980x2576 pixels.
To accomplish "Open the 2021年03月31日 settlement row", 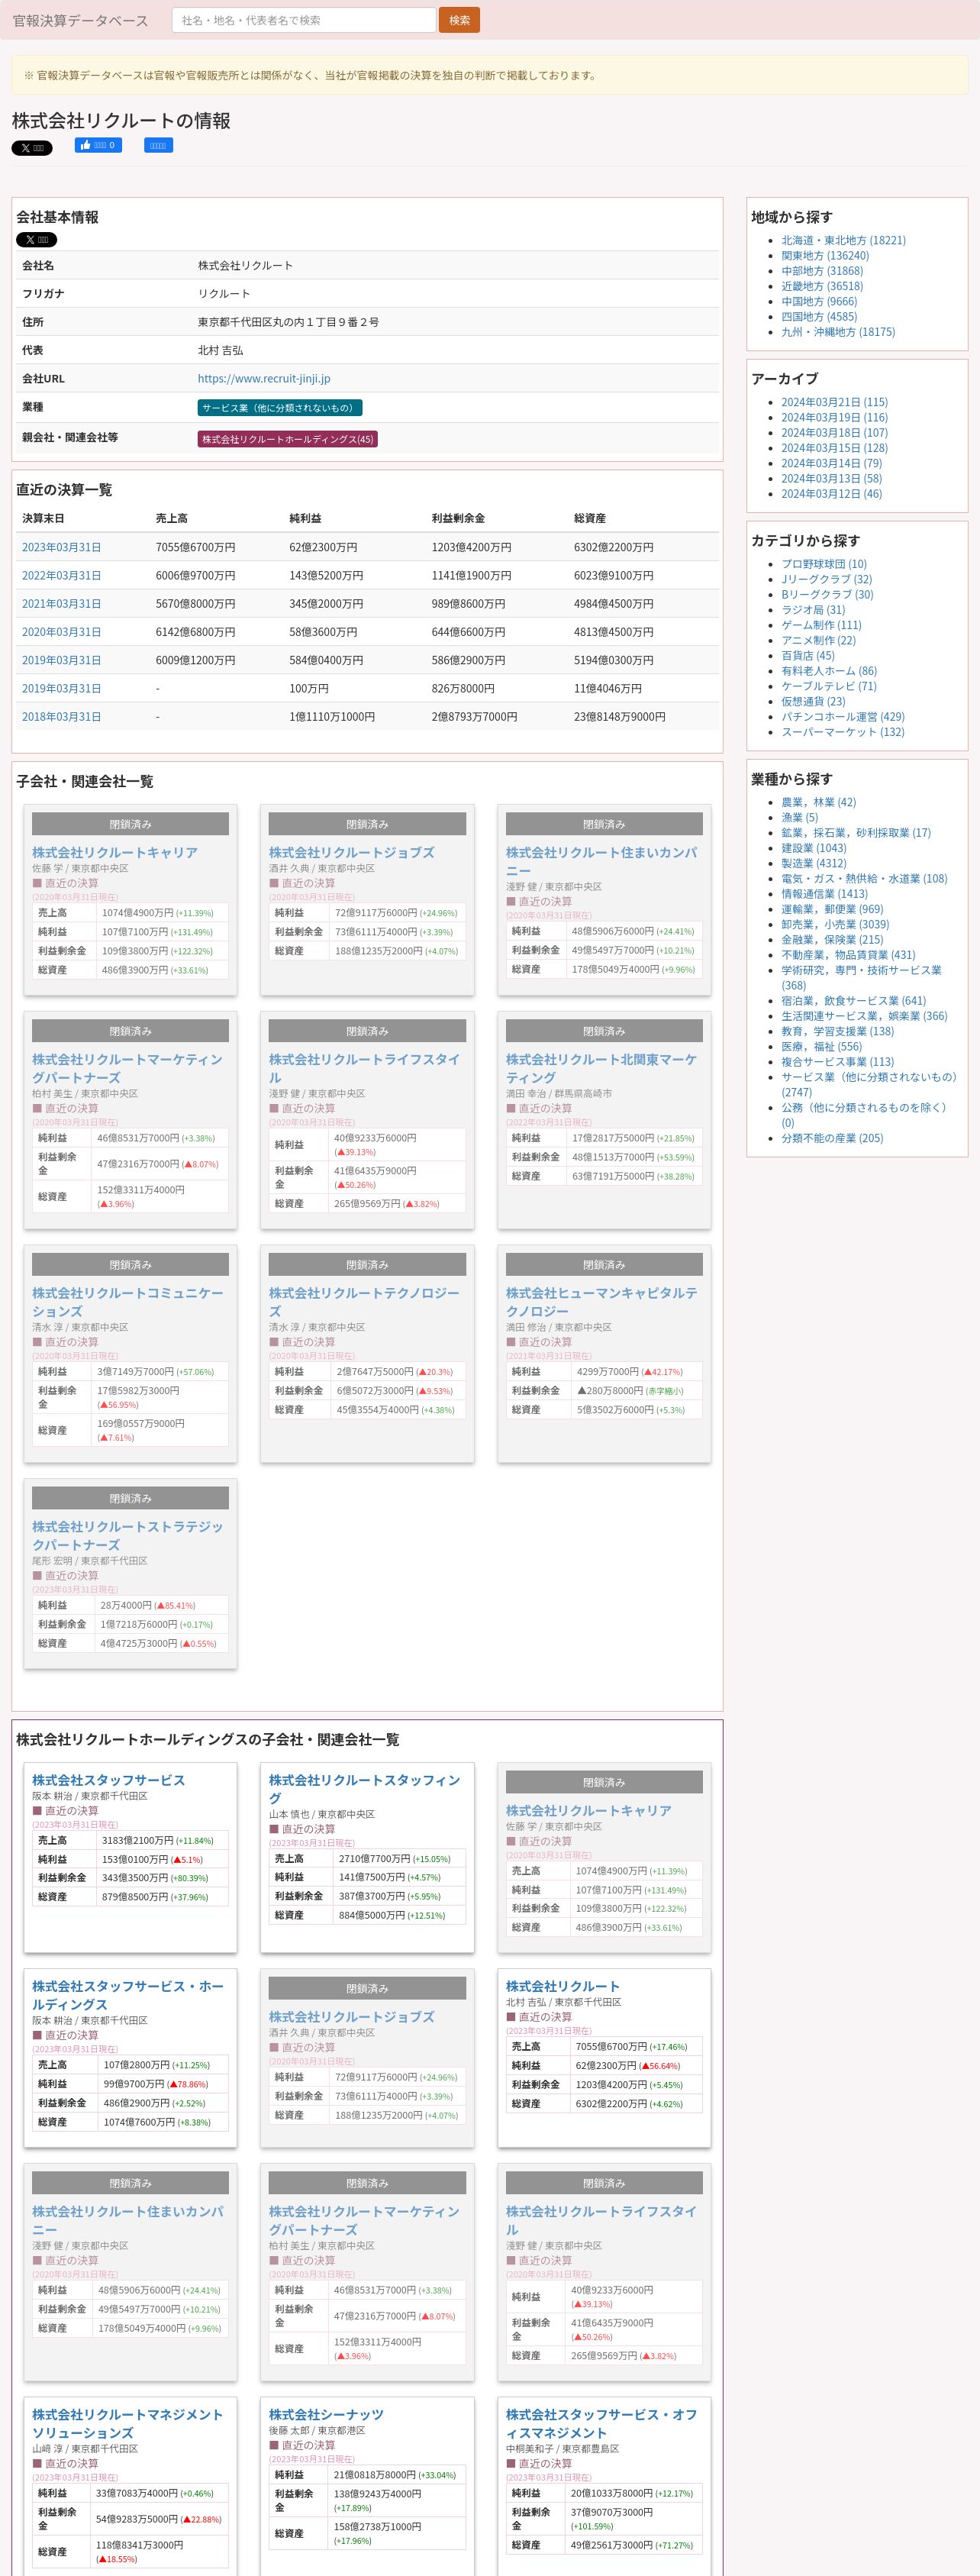I will (x=61, y=603).
